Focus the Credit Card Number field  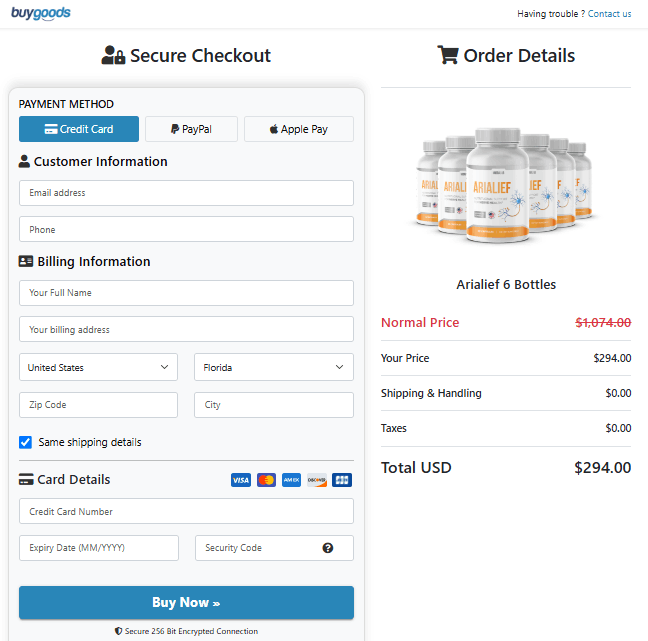click(x=186, y=511)
